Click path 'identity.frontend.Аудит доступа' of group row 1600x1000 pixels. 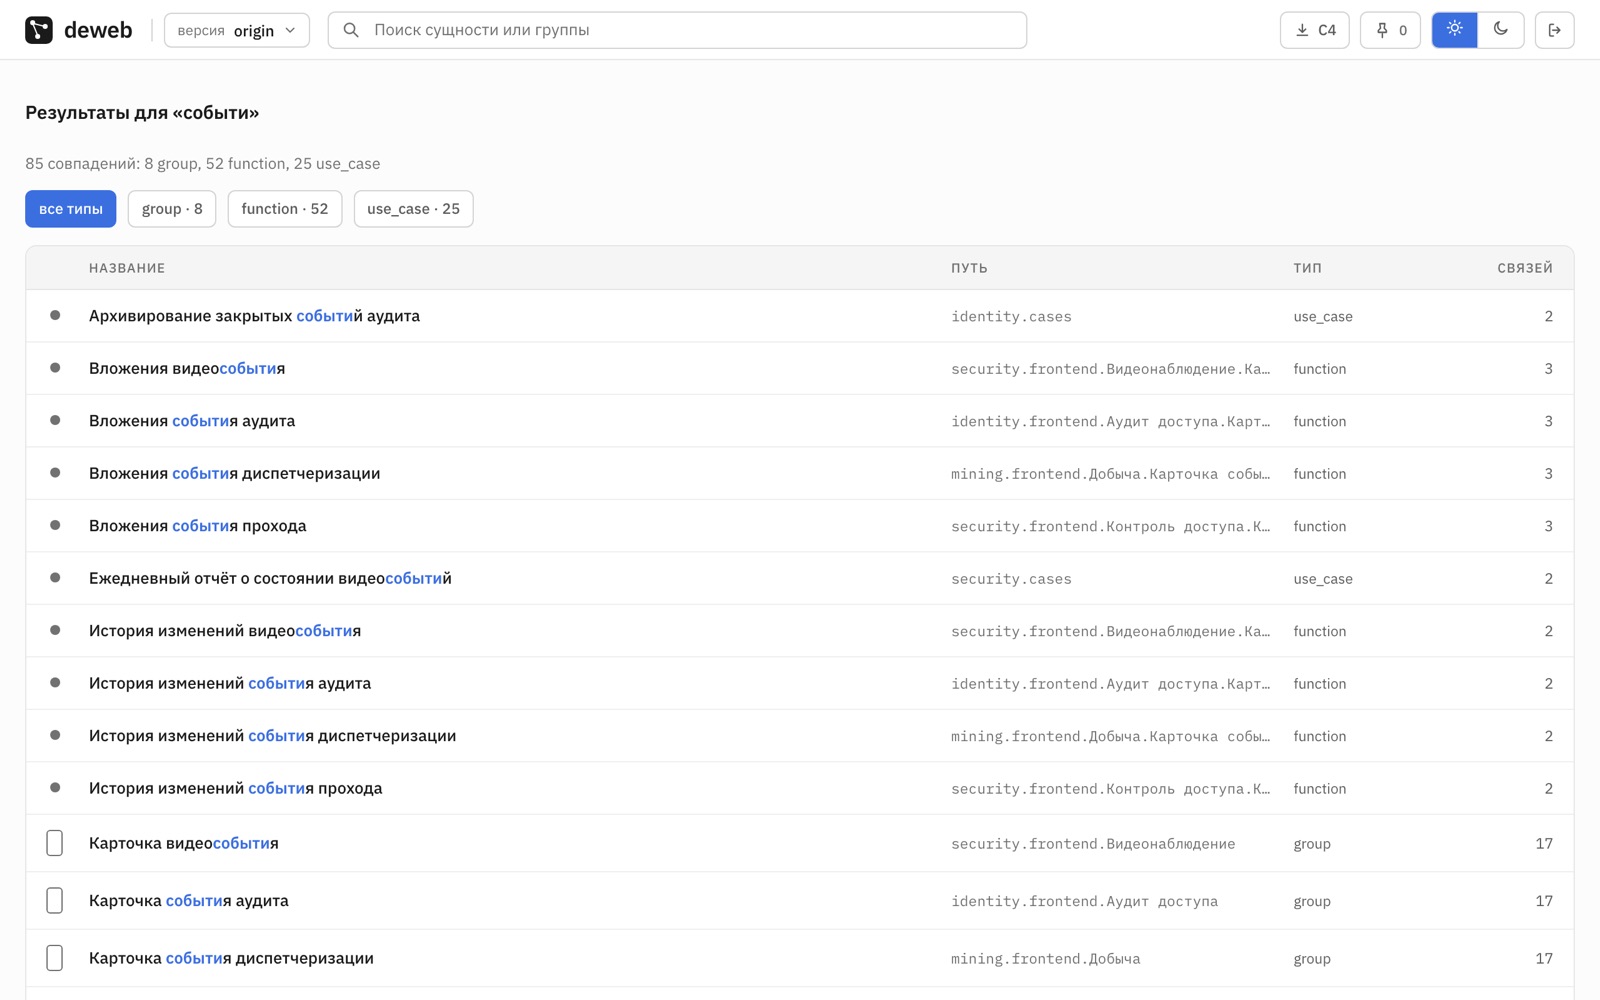1084,902
